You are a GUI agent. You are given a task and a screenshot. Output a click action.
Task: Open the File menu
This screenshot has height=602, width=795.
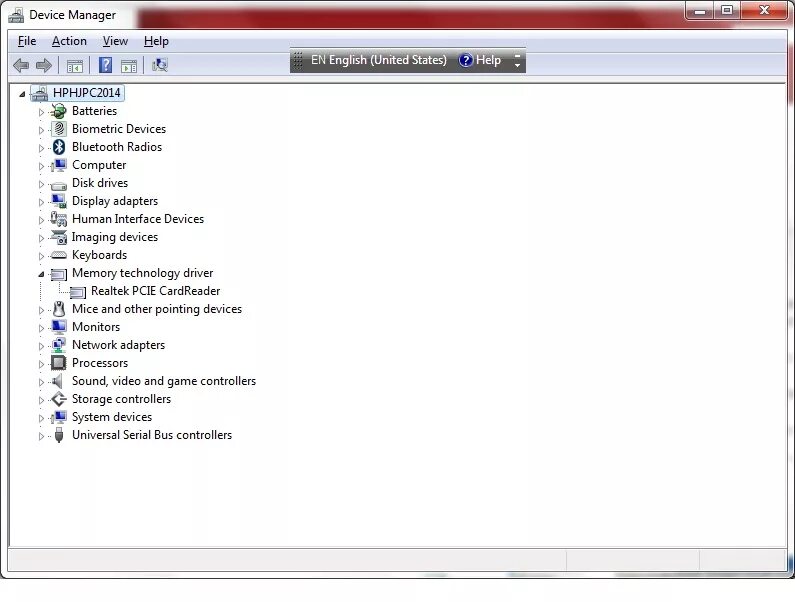click(27, 41)
